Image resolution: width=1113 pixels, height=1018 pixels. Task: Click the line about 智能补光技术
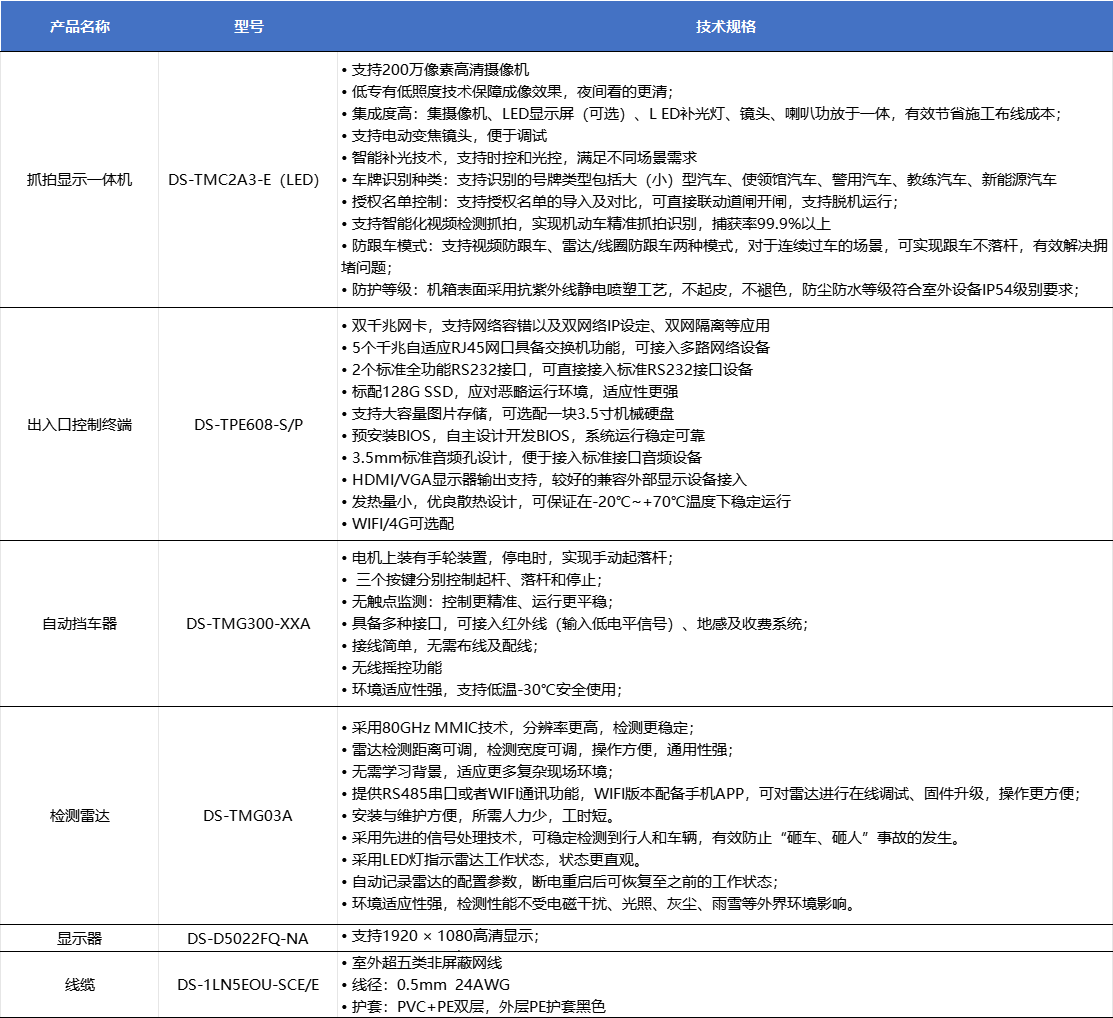(519, 158)
